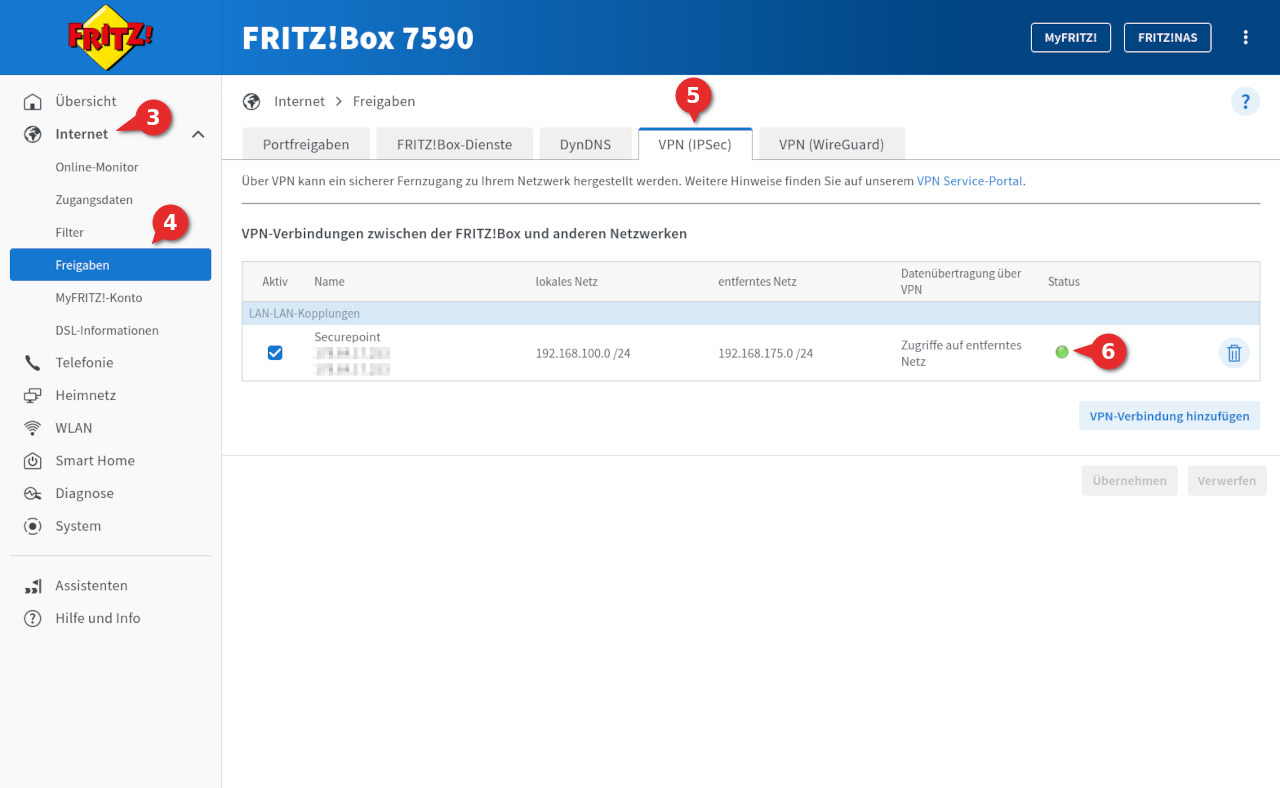
Task: Select the Telefonie phone icon
Action: click(31, 362)
